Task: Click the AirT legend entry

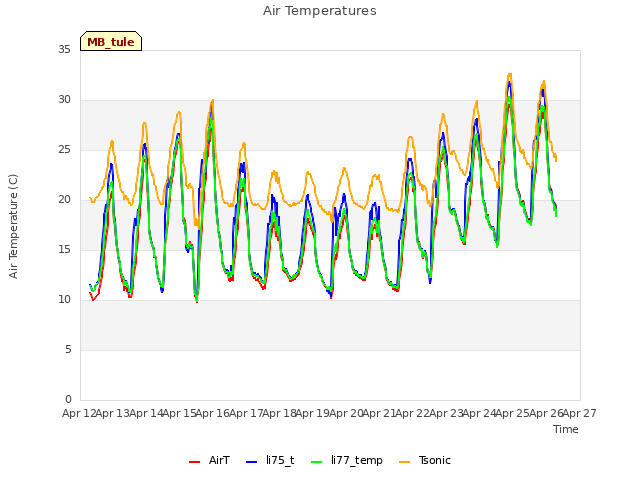Action: 209,460
